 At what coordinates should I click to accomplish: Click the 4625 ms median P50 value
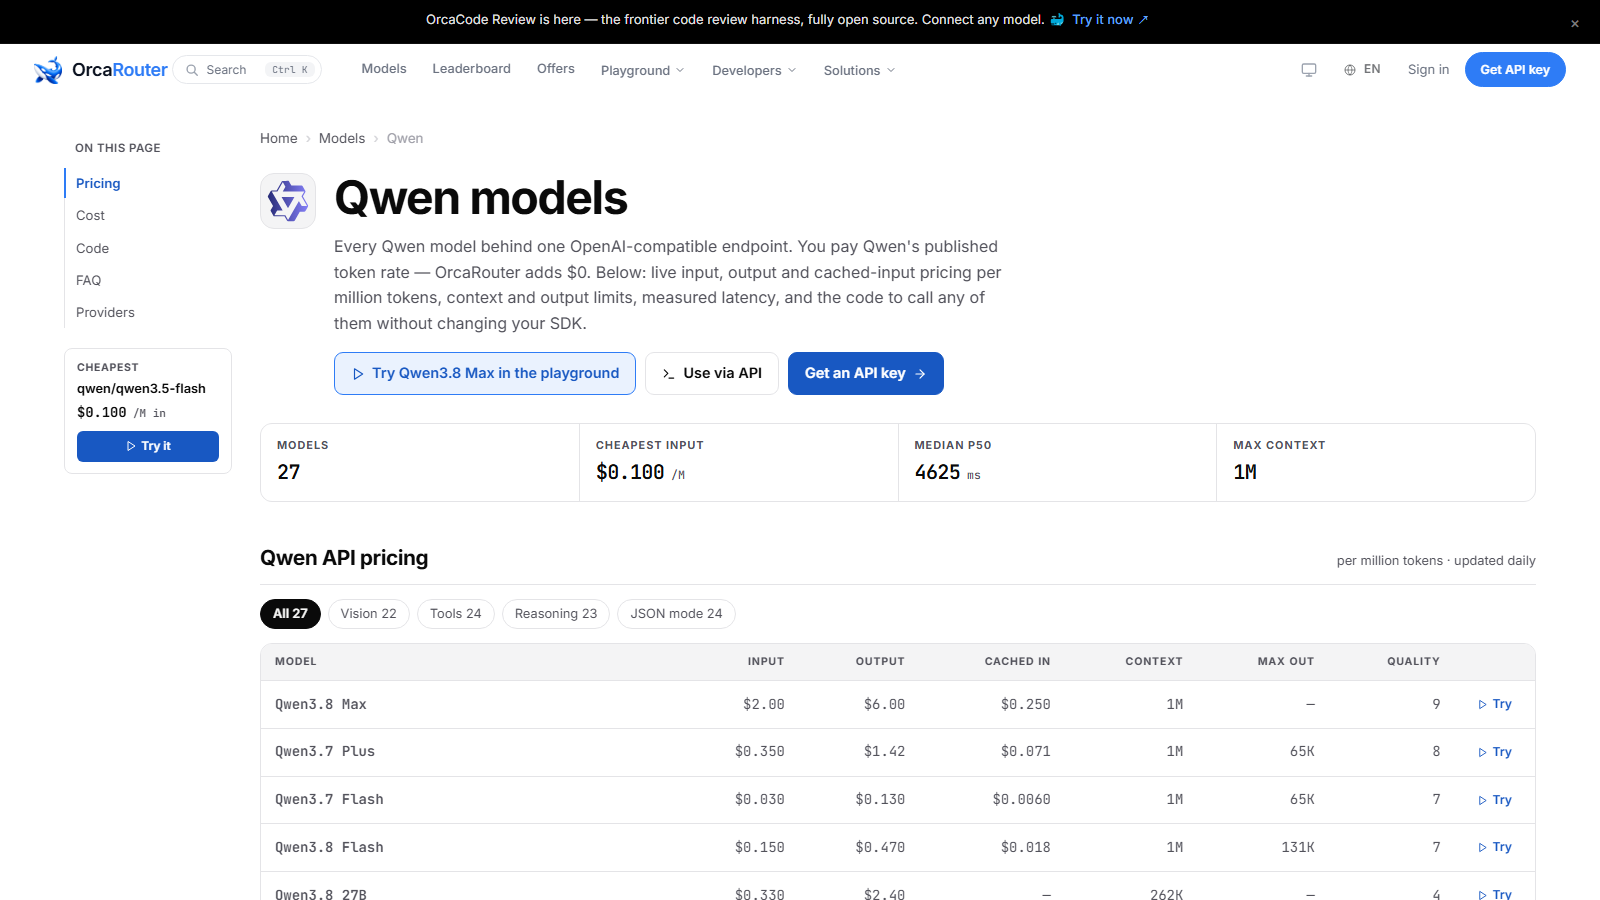[x=947, y=473]
